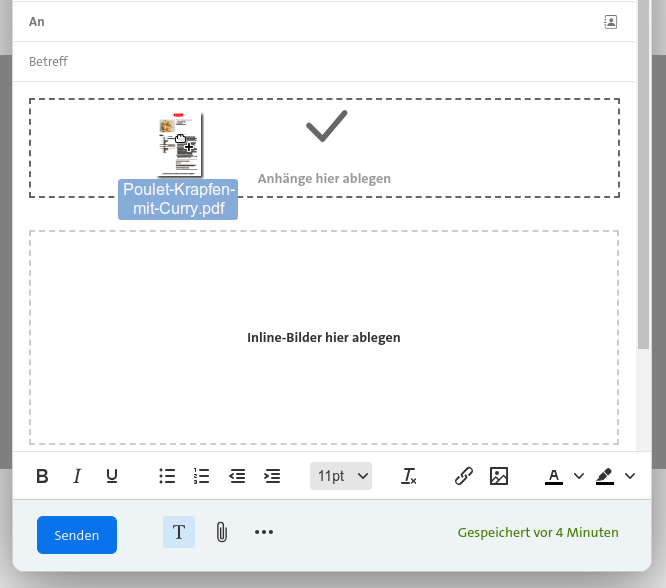
Task: Expand the text color options arrow
Action: pyautogui.click(x=579, y=476)
